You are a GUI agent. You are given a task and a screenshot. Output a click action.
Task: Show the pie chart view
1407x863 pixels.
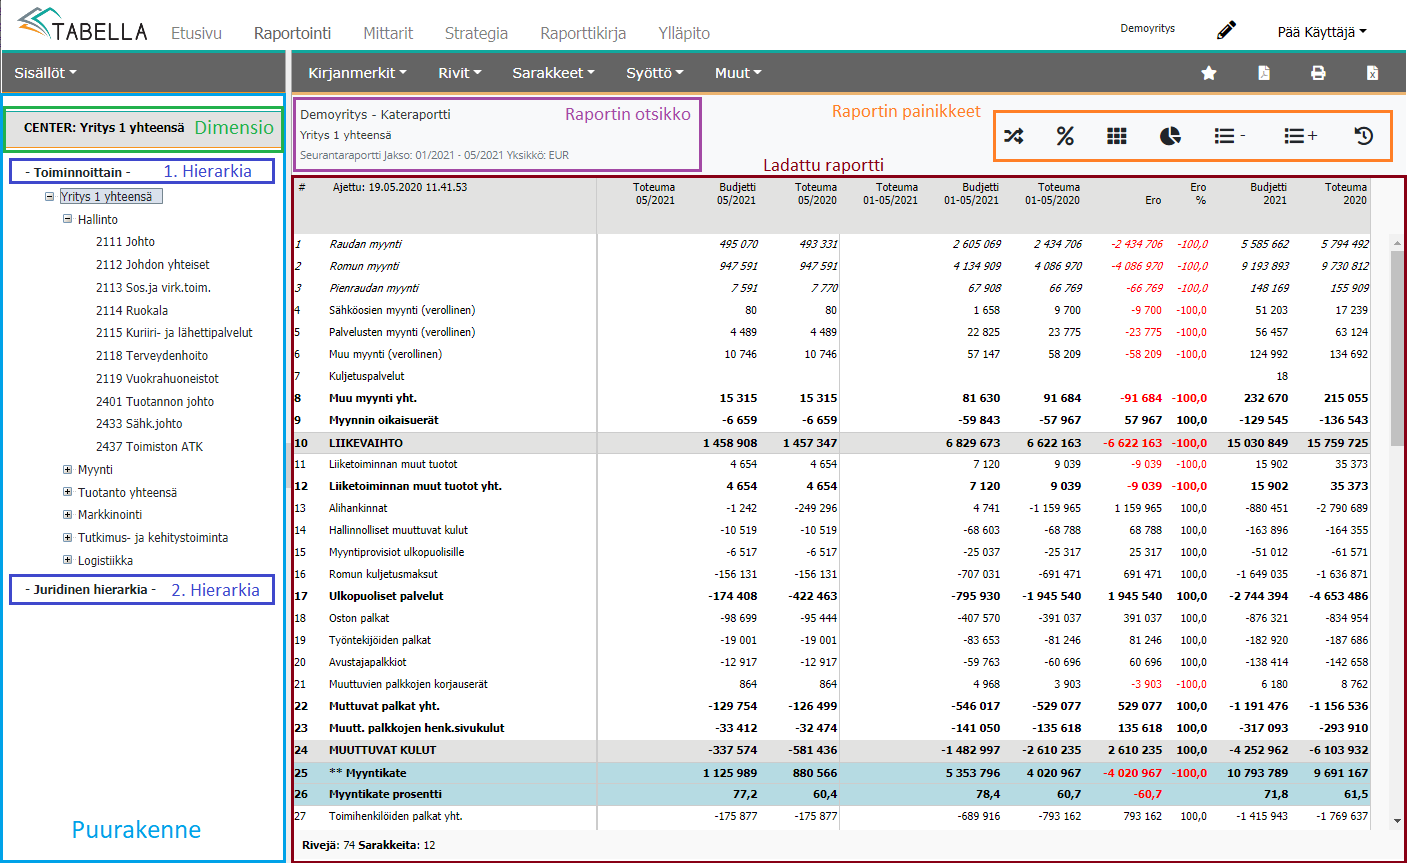1170,136
